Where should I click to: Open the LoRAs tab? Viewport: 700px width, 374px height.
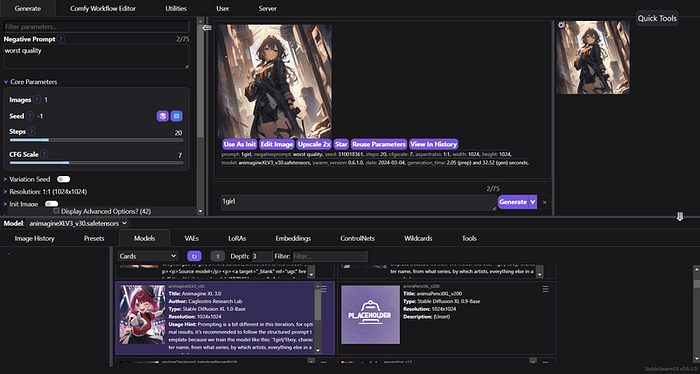[x=237, y=238]
